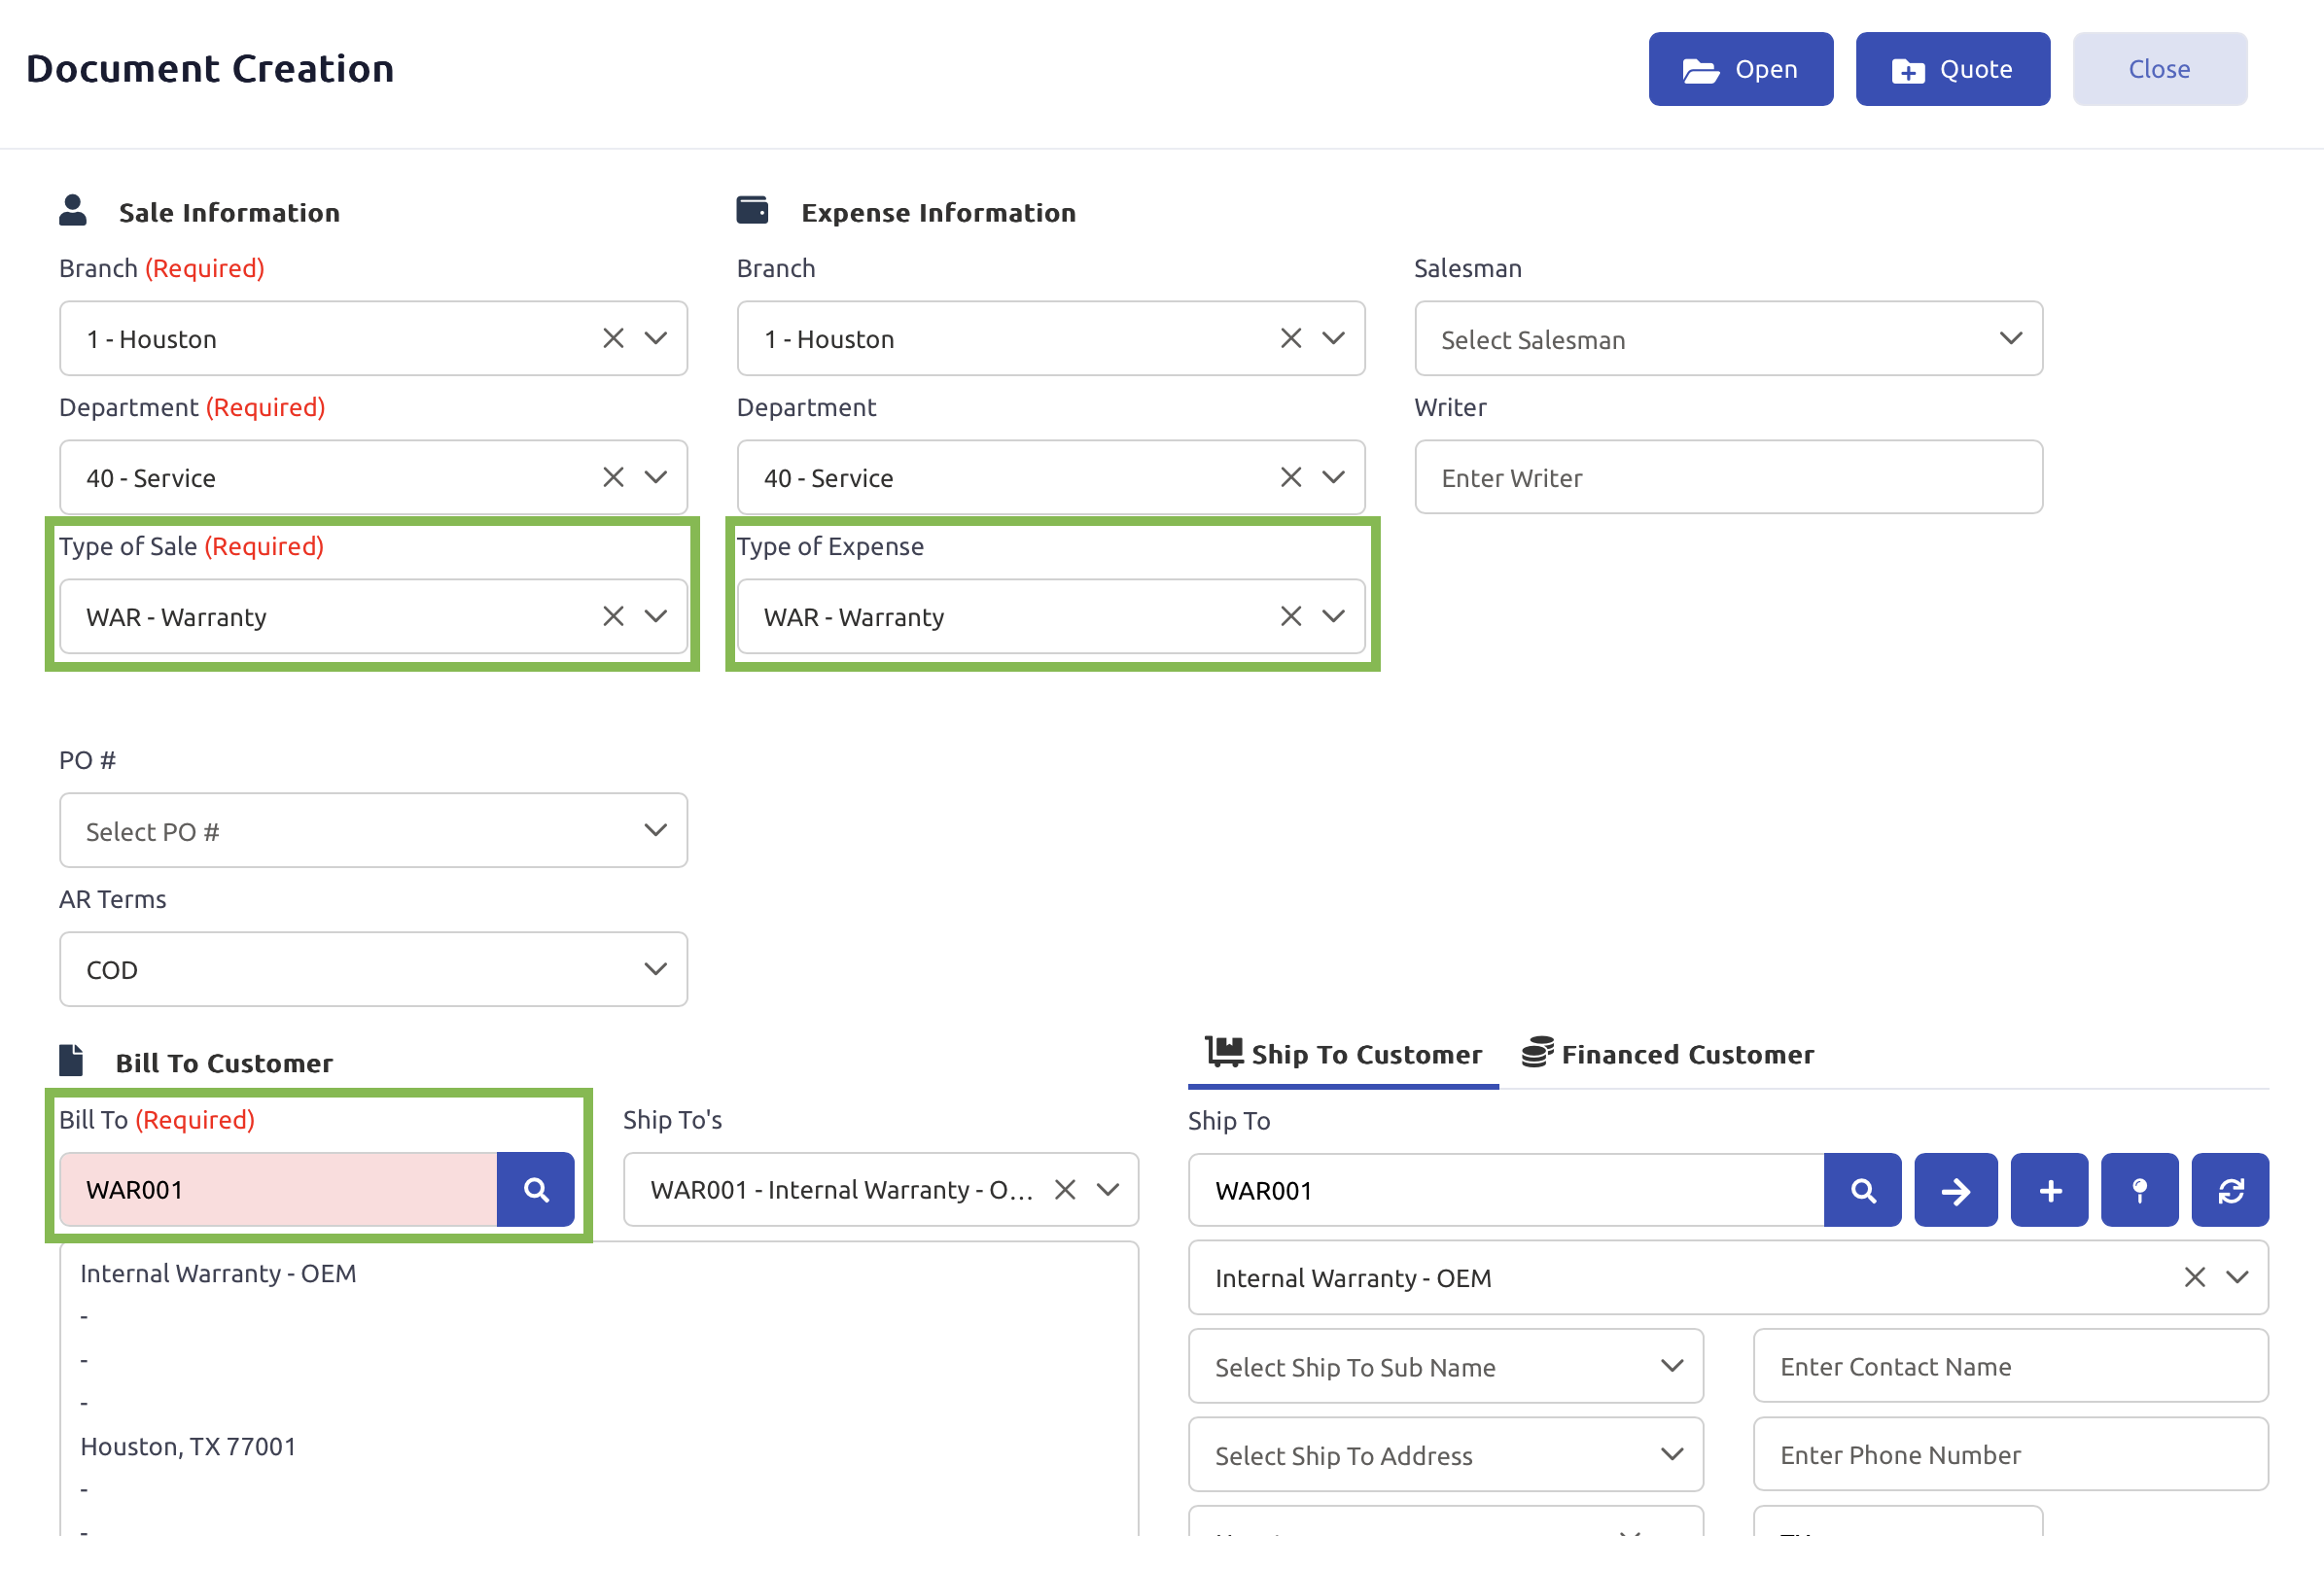Click the Ship To search magnifier icon
Screen dimensions: 2324x1569
(1862, 1190)
